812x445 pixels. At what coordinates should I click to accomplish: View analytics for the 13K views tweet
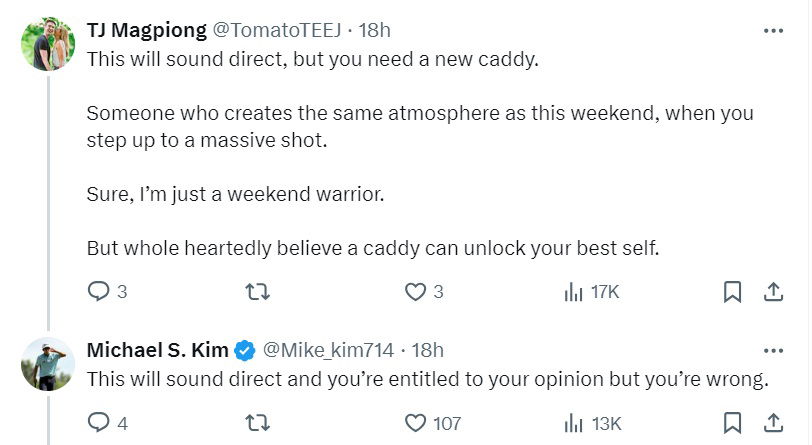click(574, 423)
